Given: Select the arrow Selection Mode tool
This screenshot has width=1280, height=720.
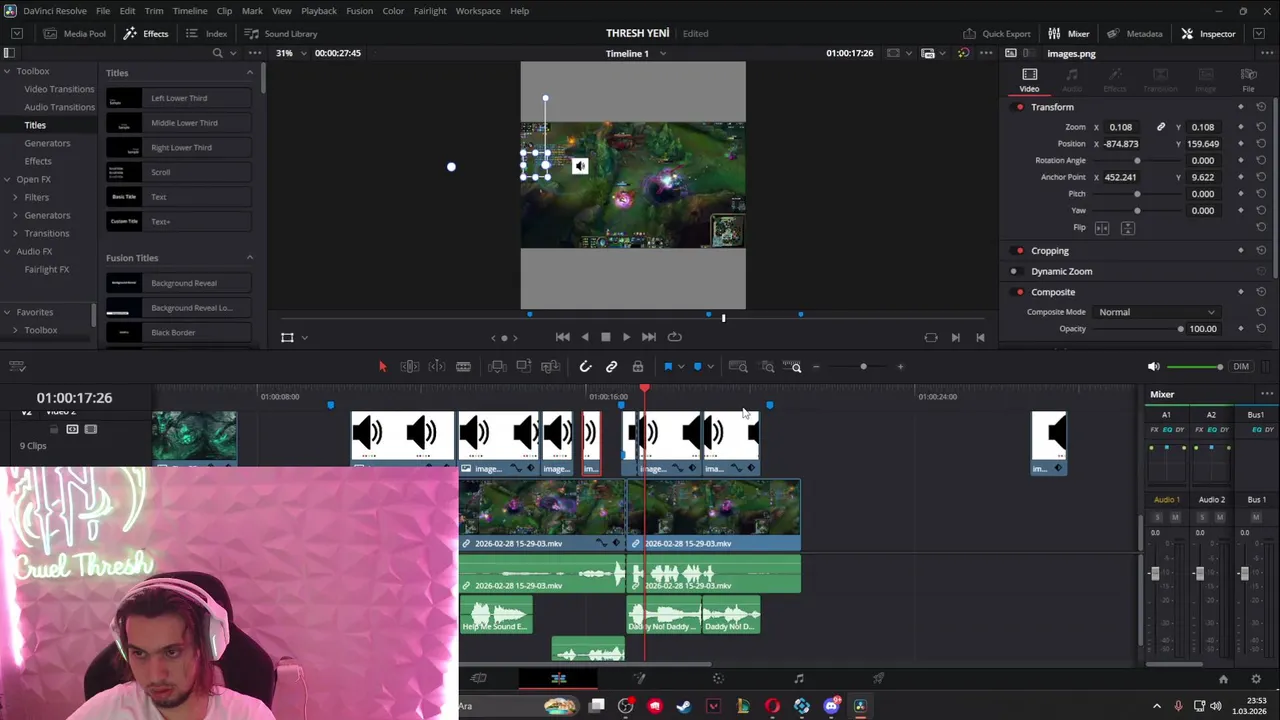Looking at the screenshot, I should (x=382, y=367).
